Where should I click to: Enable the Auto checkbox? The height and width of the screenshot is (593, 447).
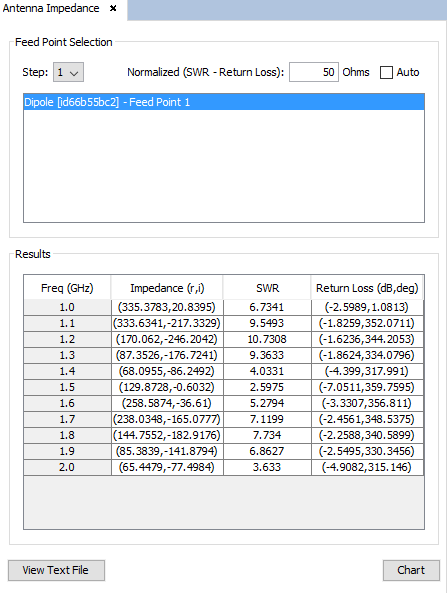click(386, 72)
